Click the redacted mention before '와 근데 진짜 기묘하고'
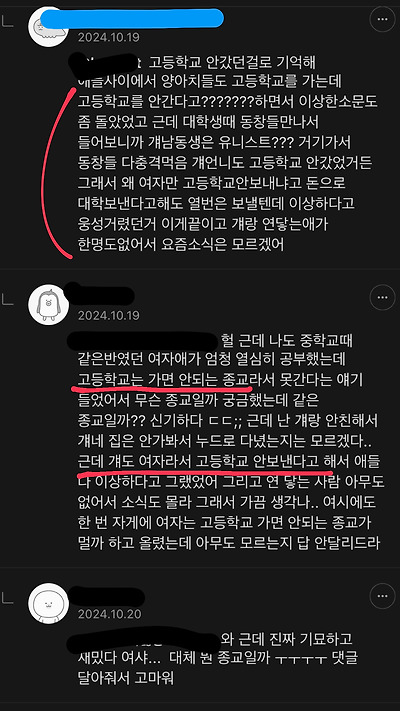 click(x=143, y=640)
